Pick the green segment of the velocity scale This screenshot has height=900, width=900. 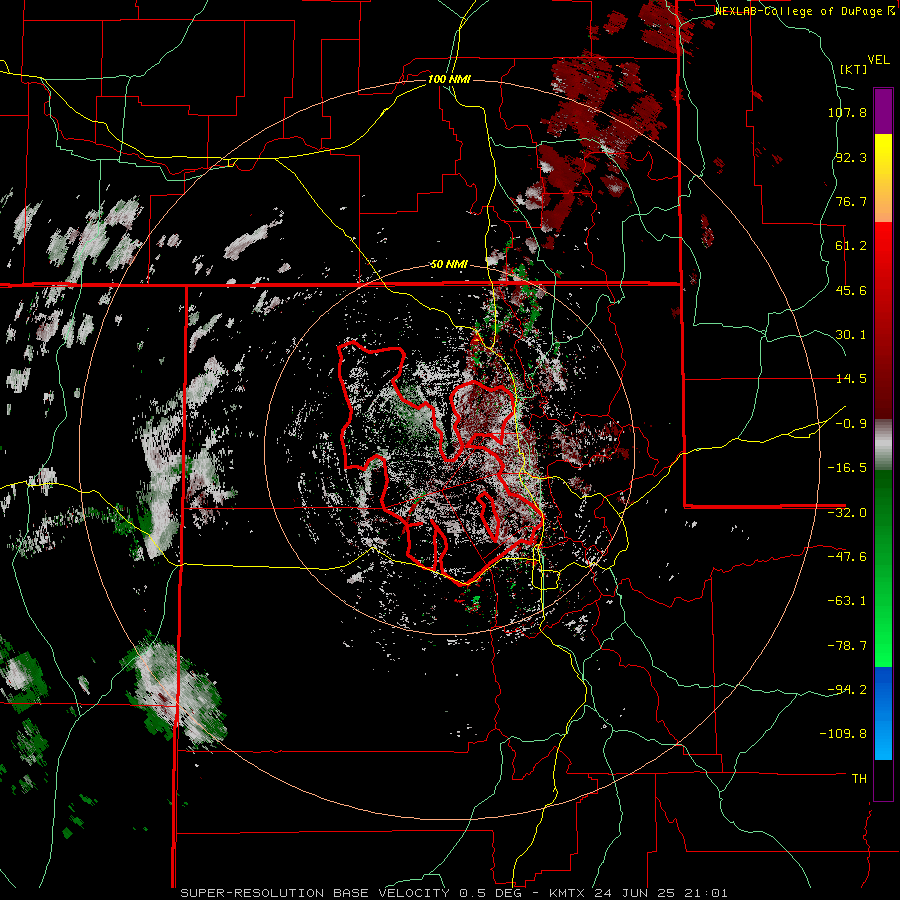pos(883,568)
